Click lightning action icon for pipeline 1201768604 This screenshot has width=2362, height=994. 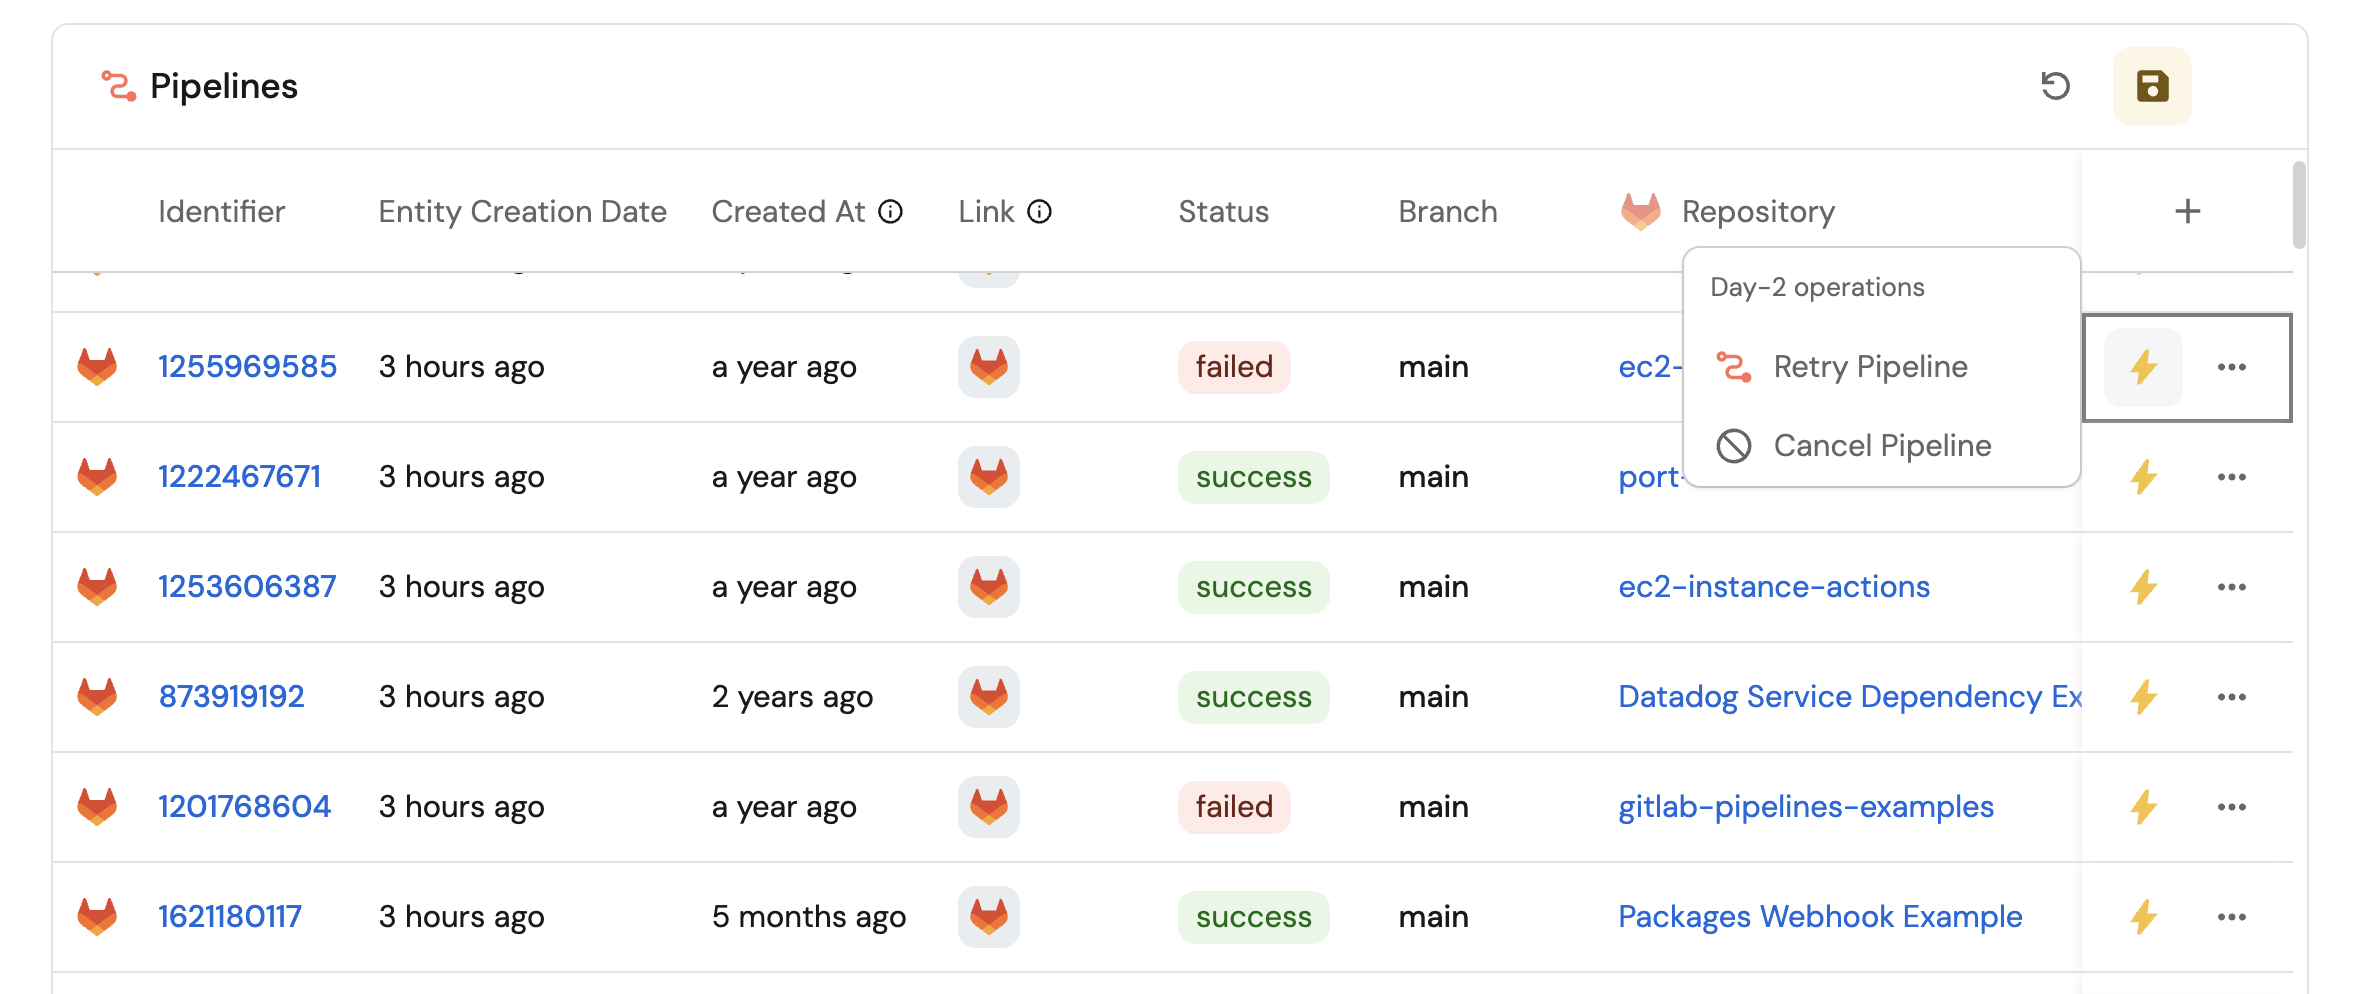point(2143,807)
